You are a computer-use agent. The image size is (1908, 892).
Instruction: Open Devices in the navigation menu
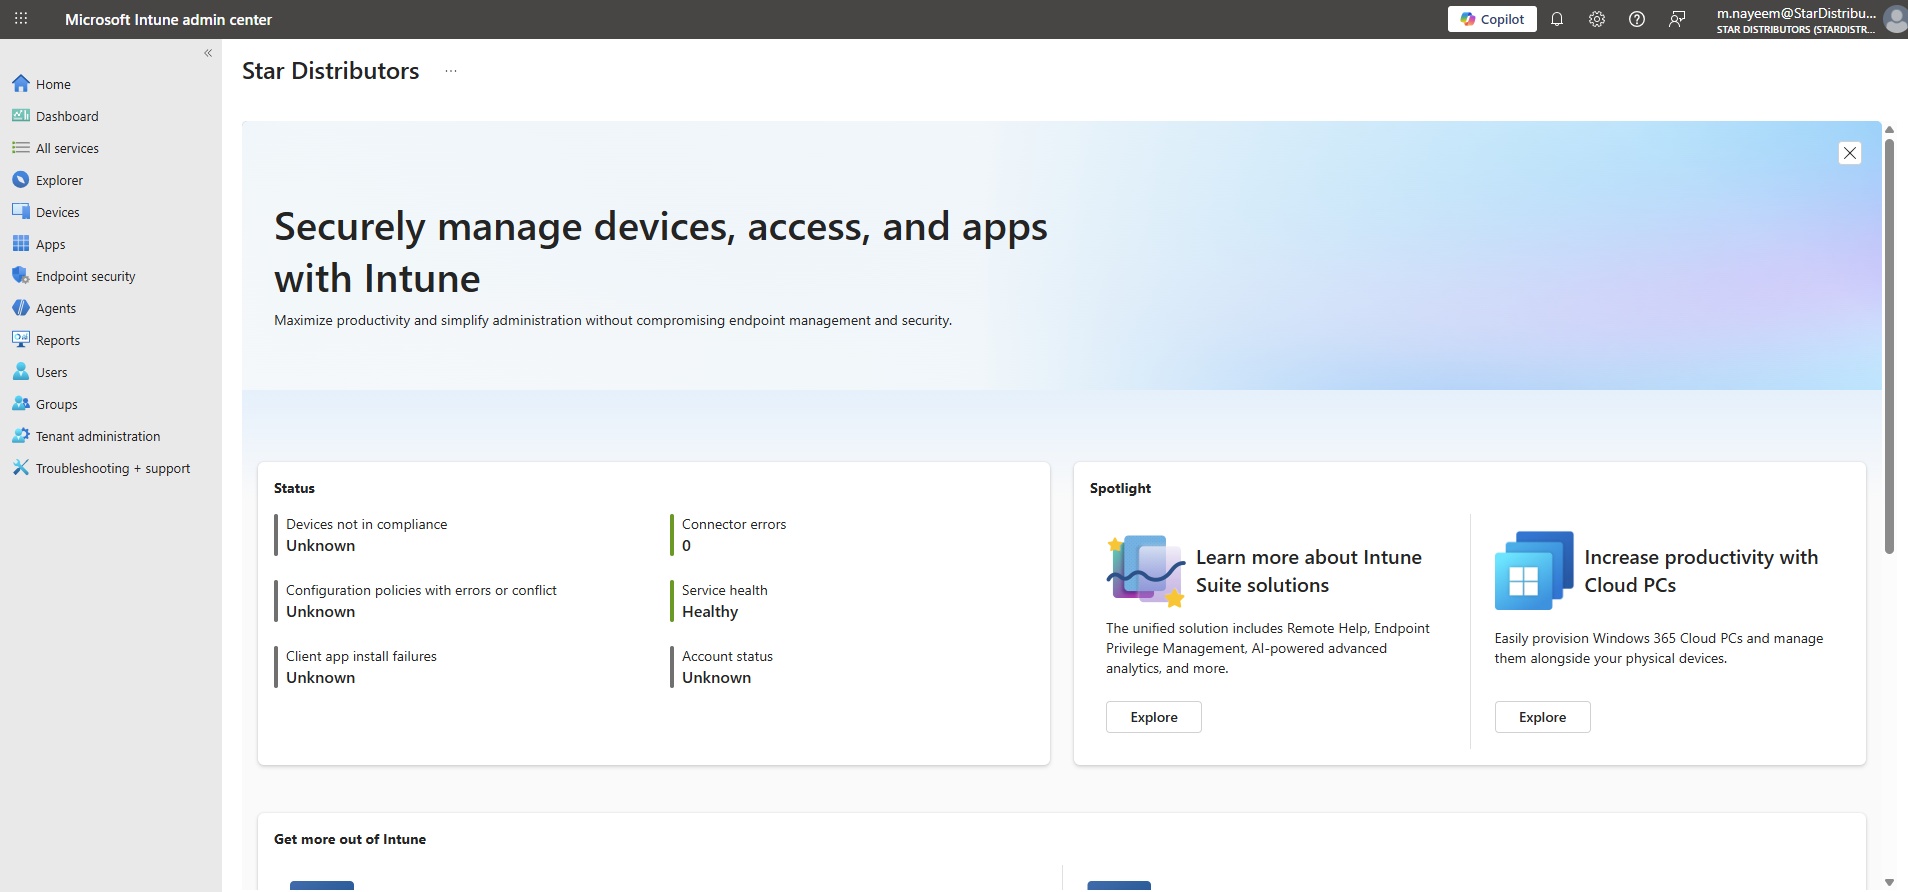[57, 212]
